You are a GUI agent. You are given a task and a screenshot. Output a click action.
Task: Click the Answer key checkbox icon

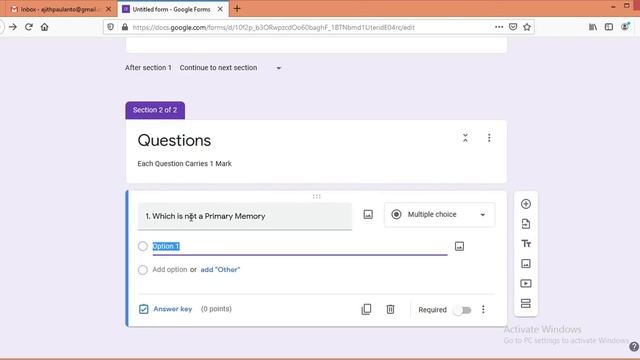tap(144, 309)
